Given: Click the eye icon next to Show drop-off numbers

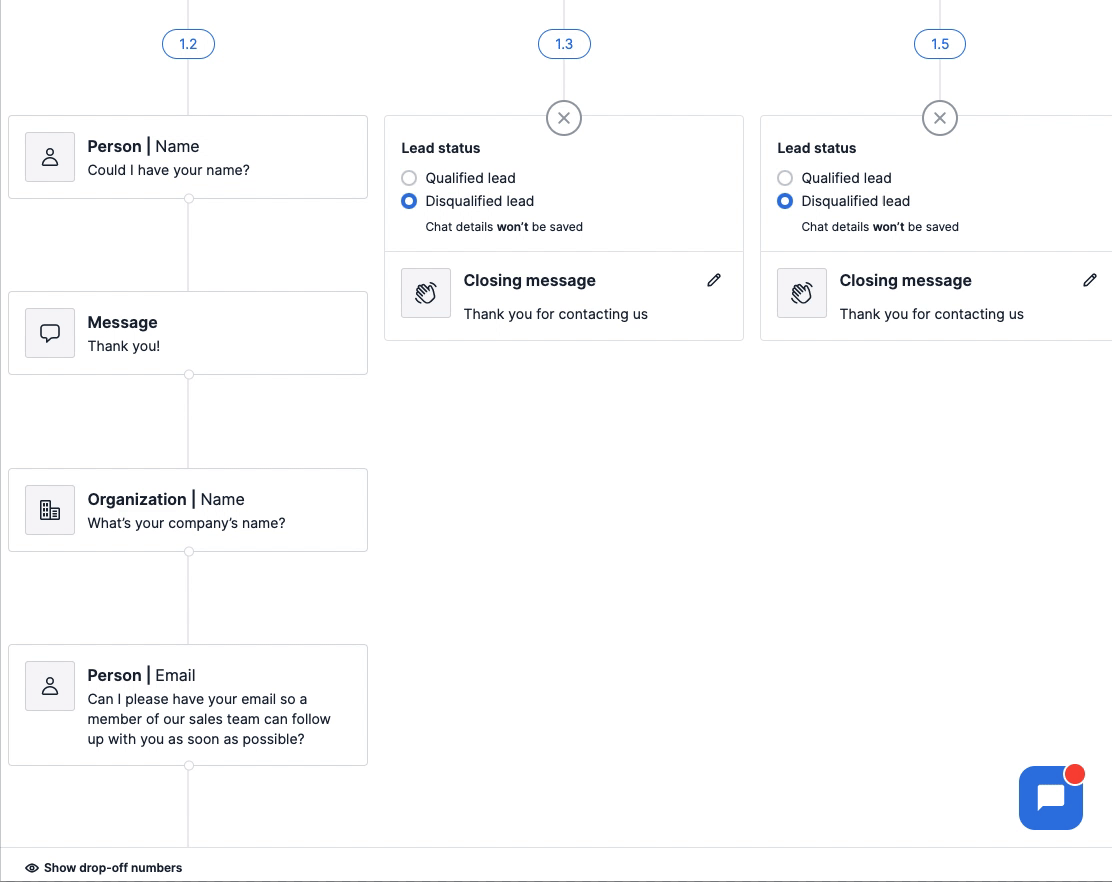Looking at the screenshot, I should click(31, 867).
